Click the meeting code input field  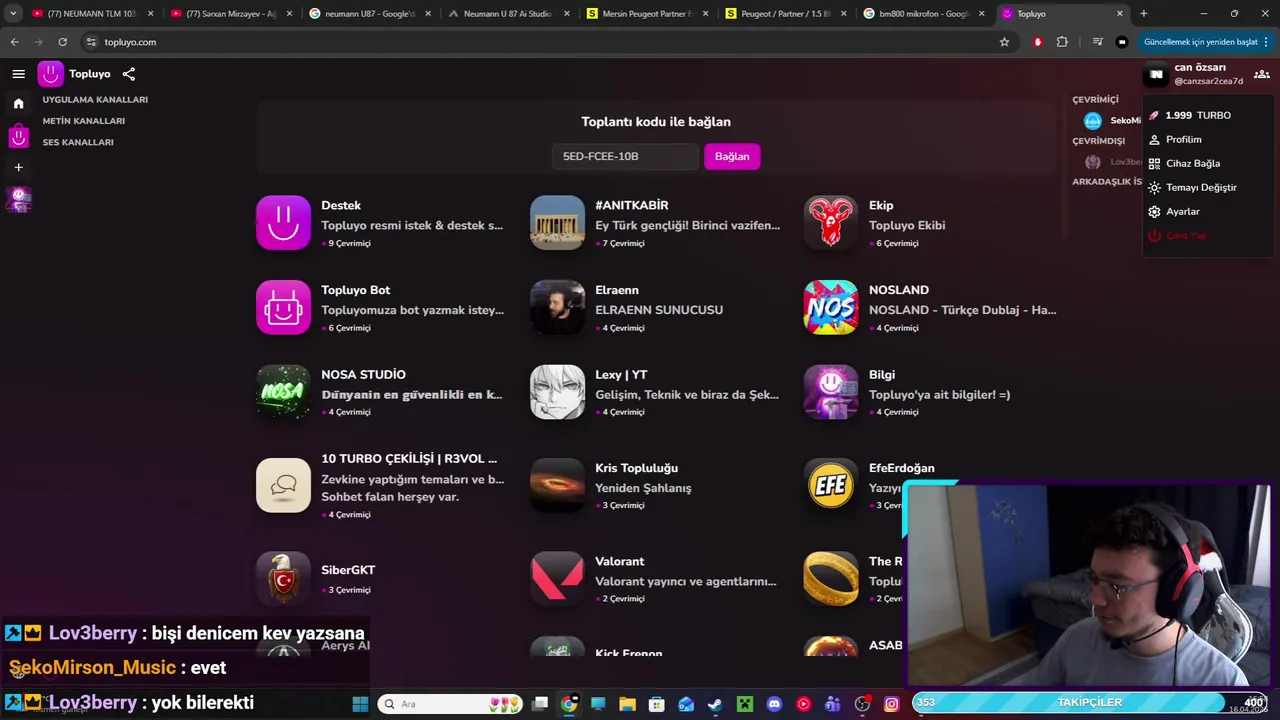point(625,156)
